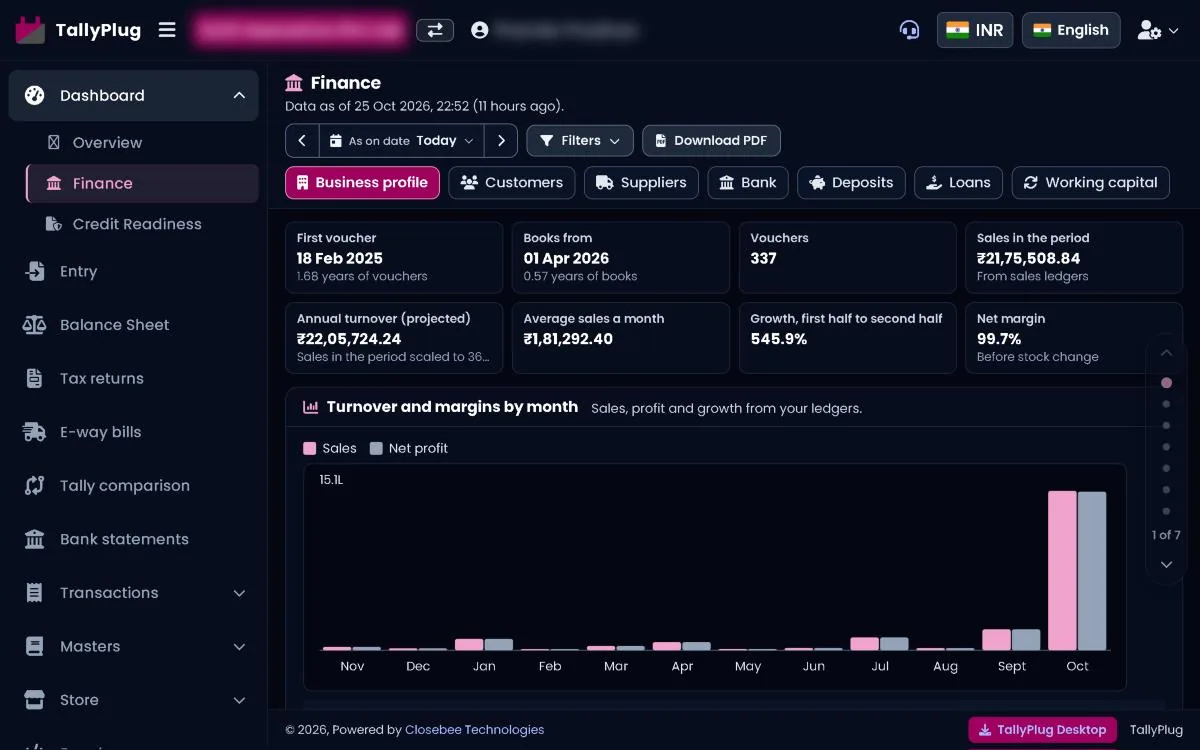This screenshot has height=750, width=1200.
Task: Click the September Net profit bar
Action: click(x=1026, y=640)
